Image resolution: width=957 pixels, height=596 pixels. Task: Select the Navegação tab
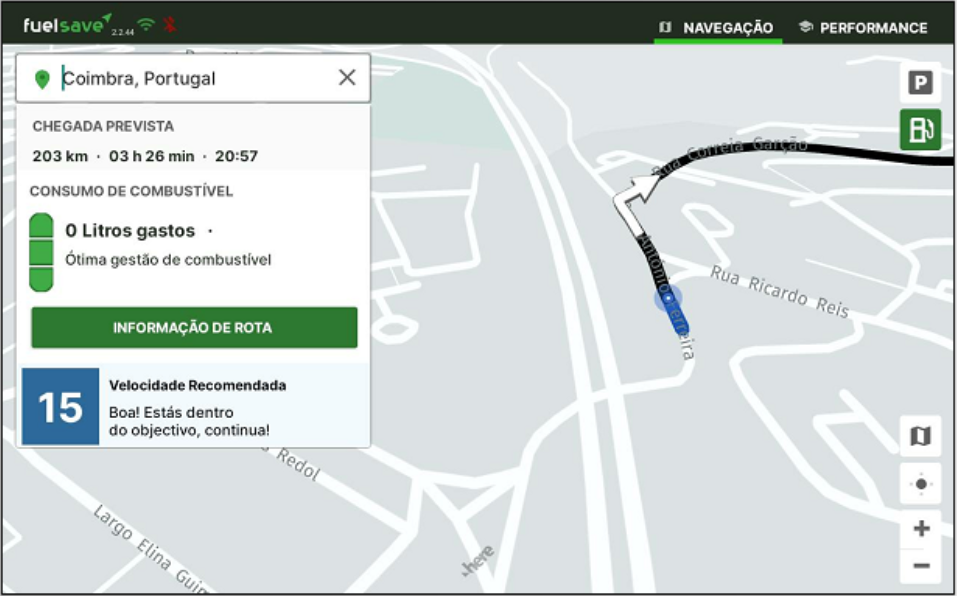coord(717,28)
